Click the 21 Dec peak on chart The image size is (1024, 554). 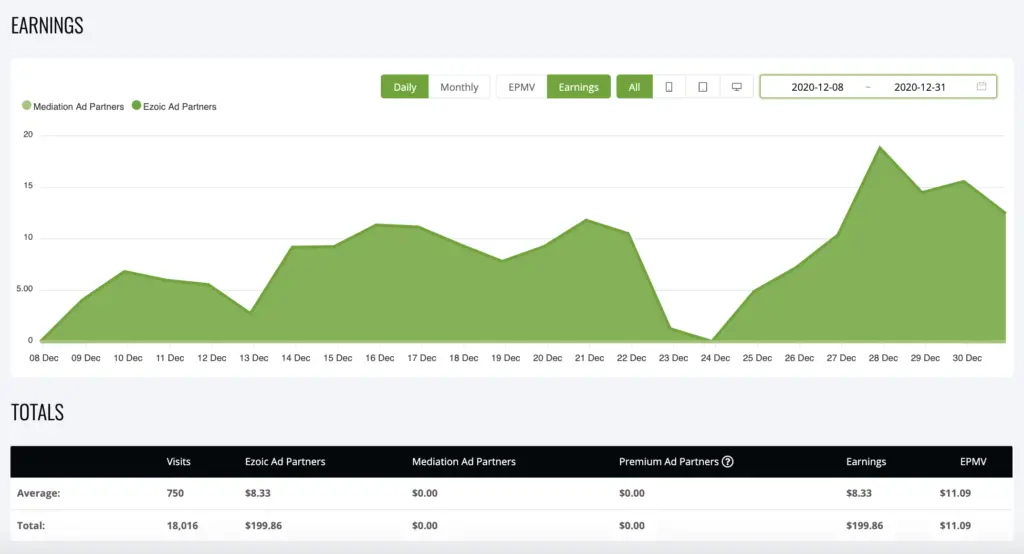pyautogui.click(x=587, y=220)
